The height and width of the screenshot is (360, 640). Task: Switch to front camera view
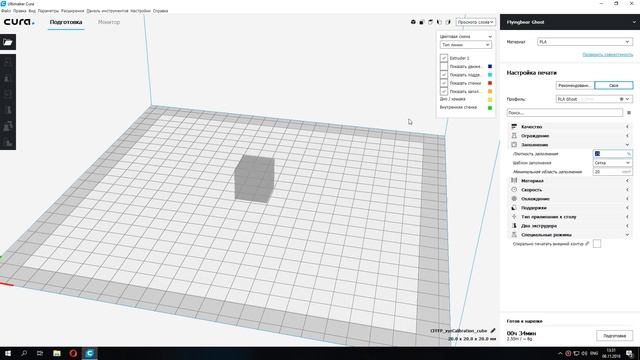(422, 22)
